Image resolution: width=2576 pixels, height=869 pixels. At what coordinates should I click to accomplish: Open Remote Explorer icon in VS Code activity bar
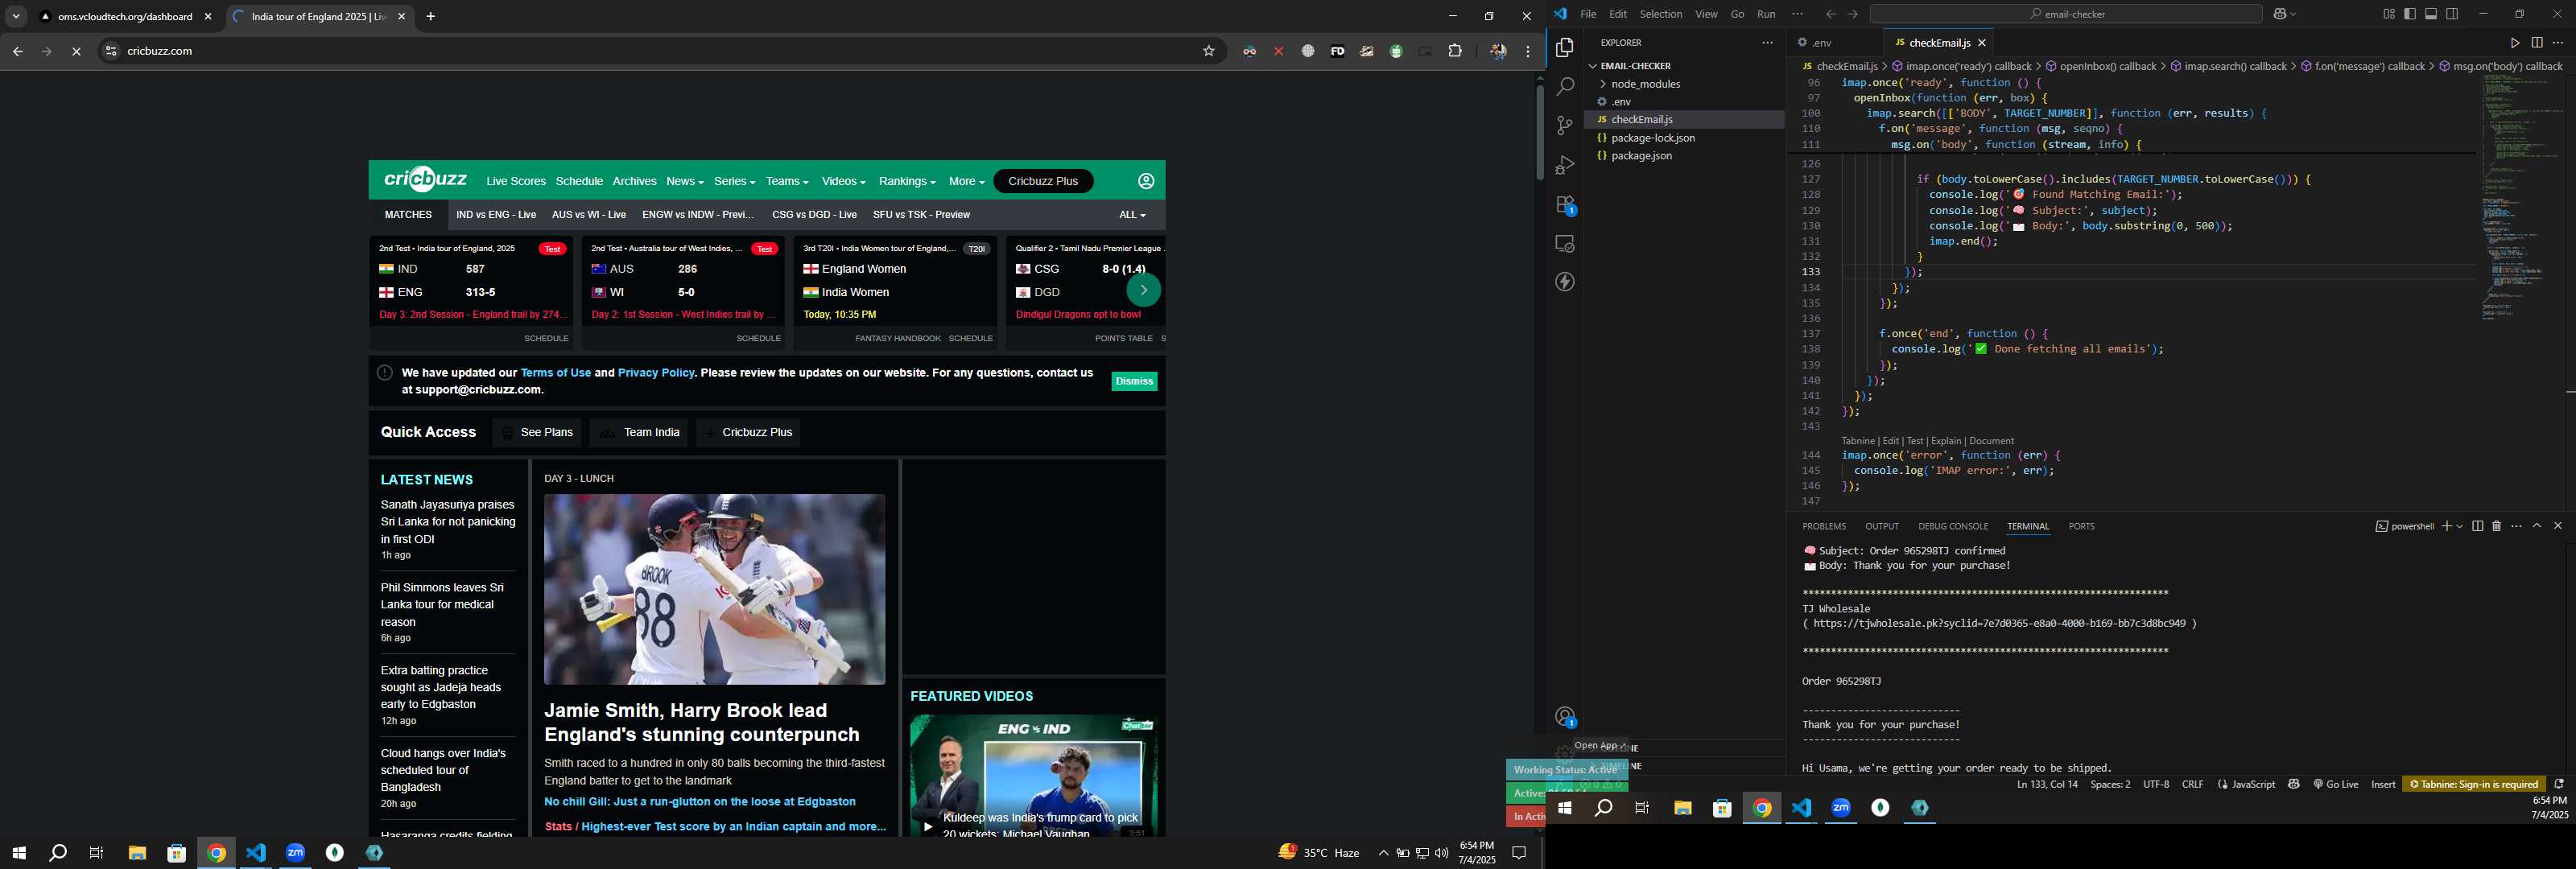click(x=1565, y=244)
